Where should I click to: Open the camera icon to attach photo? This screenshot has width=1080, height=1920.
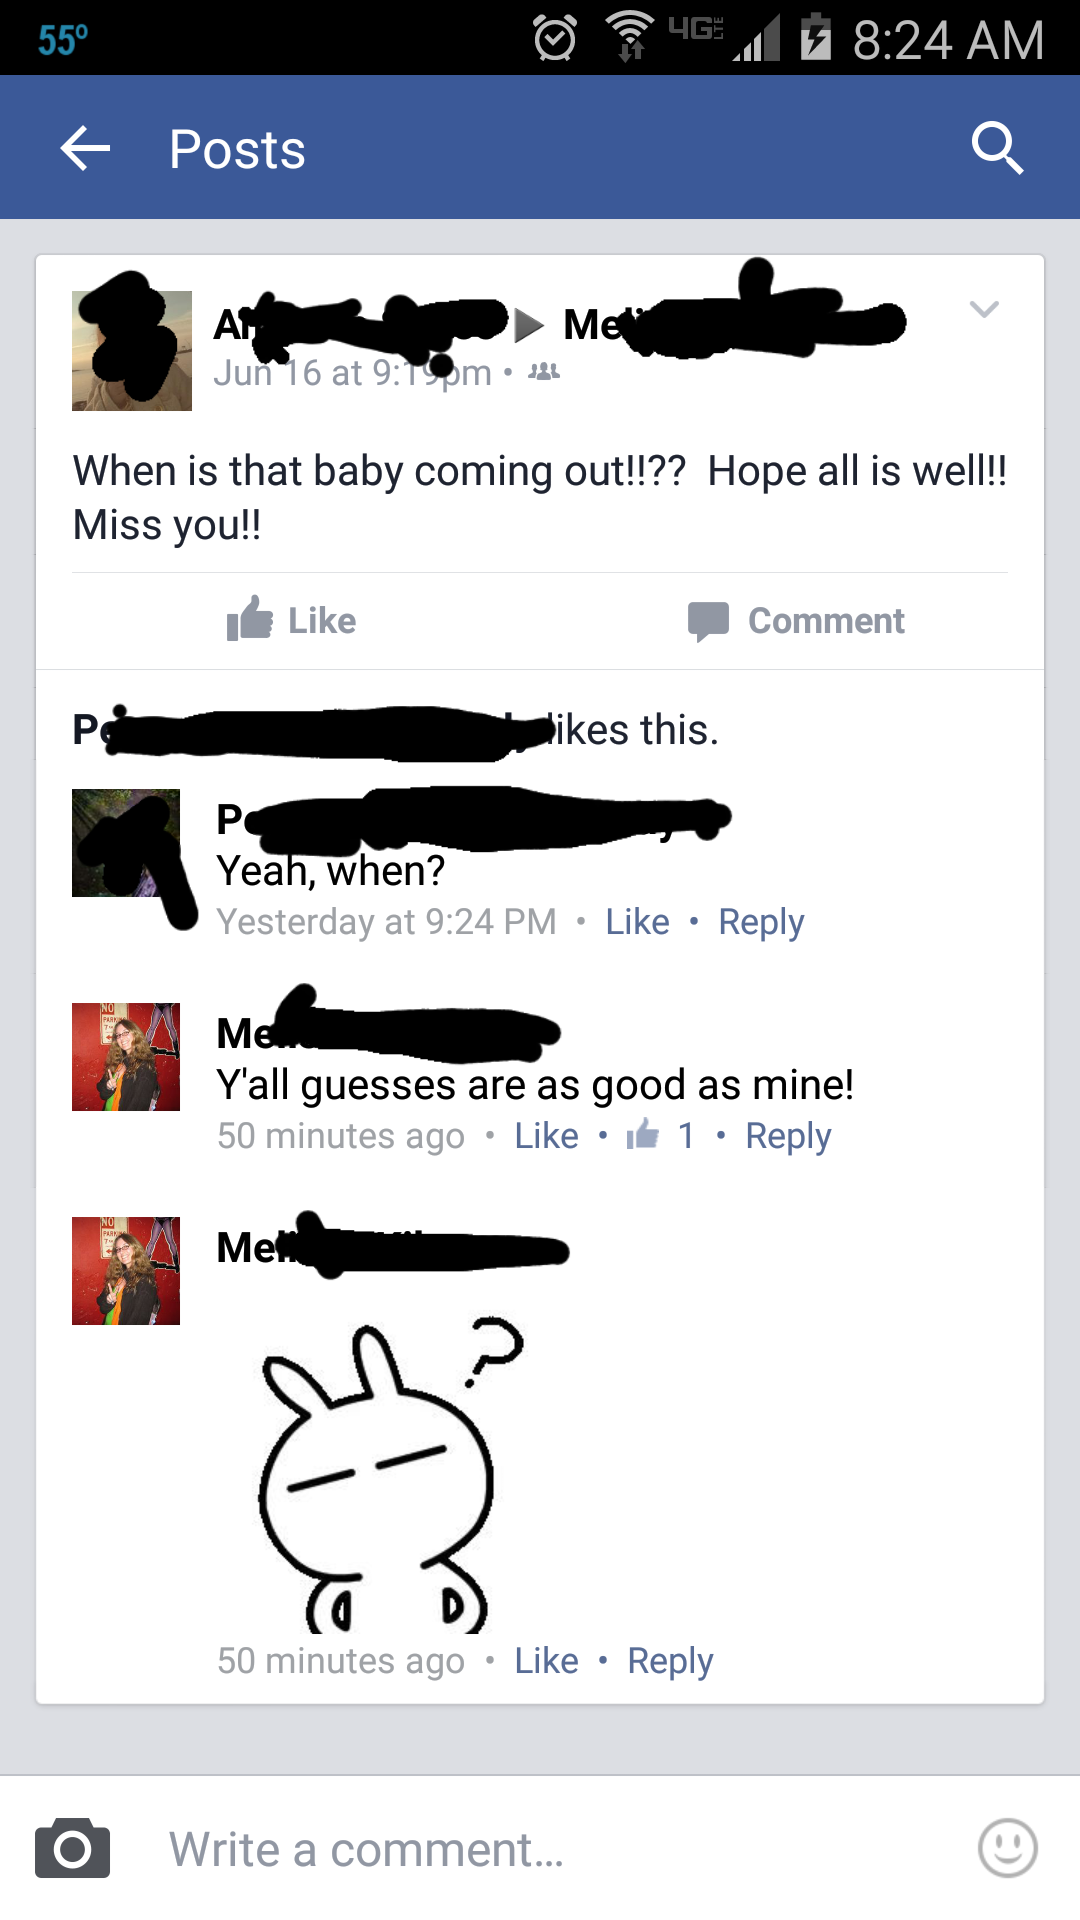[73, 1848]
